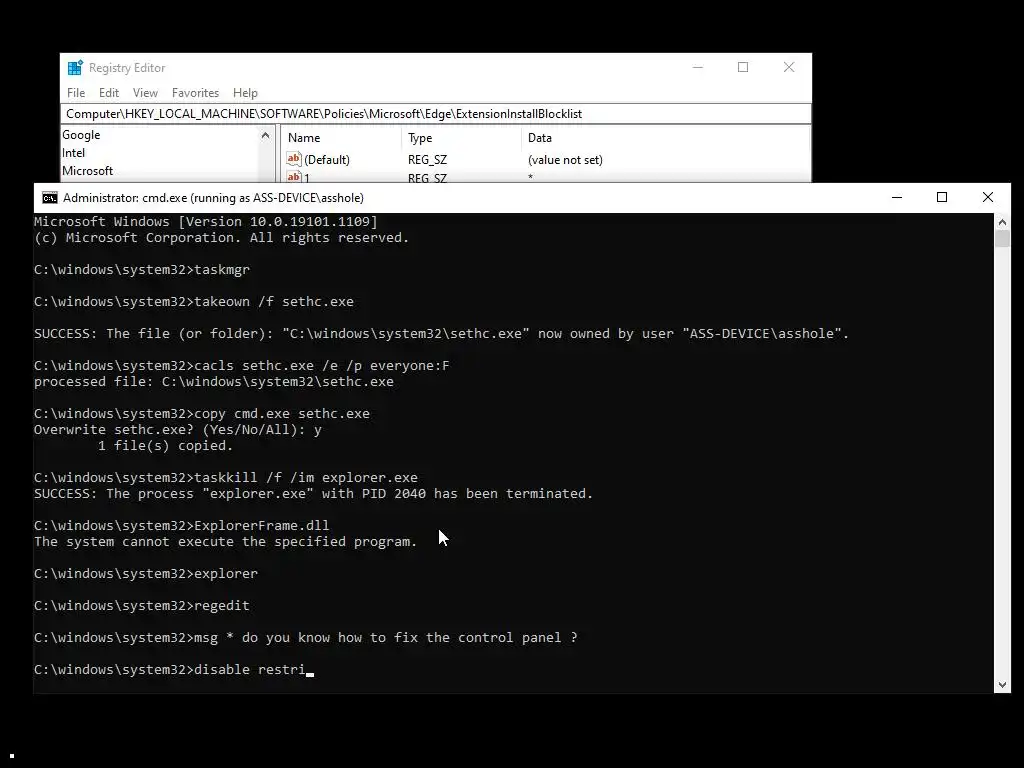Image resolution: width=1024 pixels, height=768 pixels.
Task: Click the cmd.exe title bar icon
Action: tap(50, 198)
